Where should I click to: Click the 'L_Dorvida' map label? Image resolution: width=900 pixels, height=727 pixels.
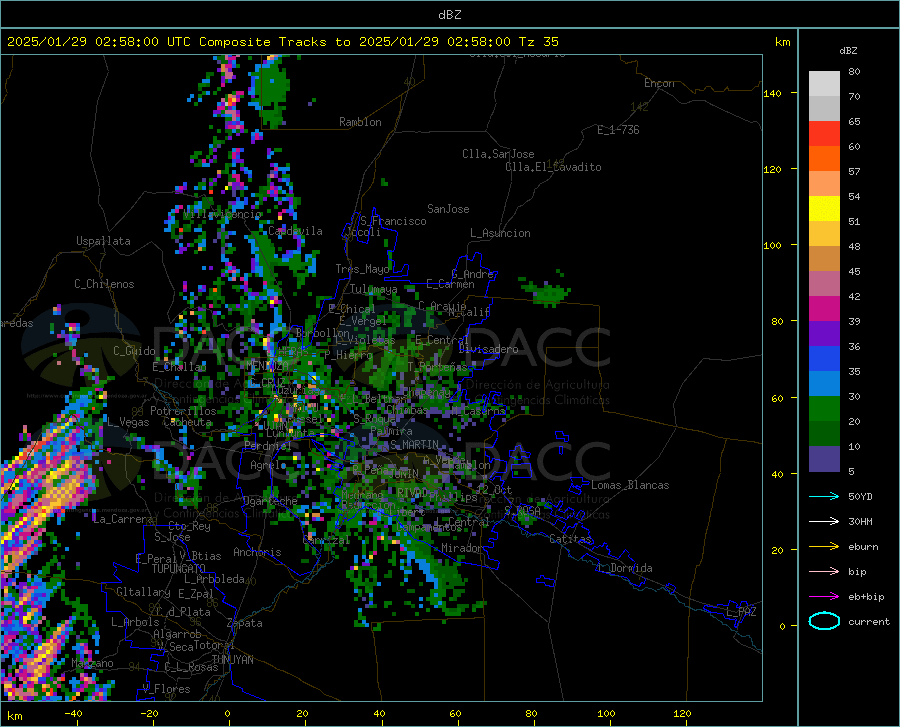click(624, 568)
